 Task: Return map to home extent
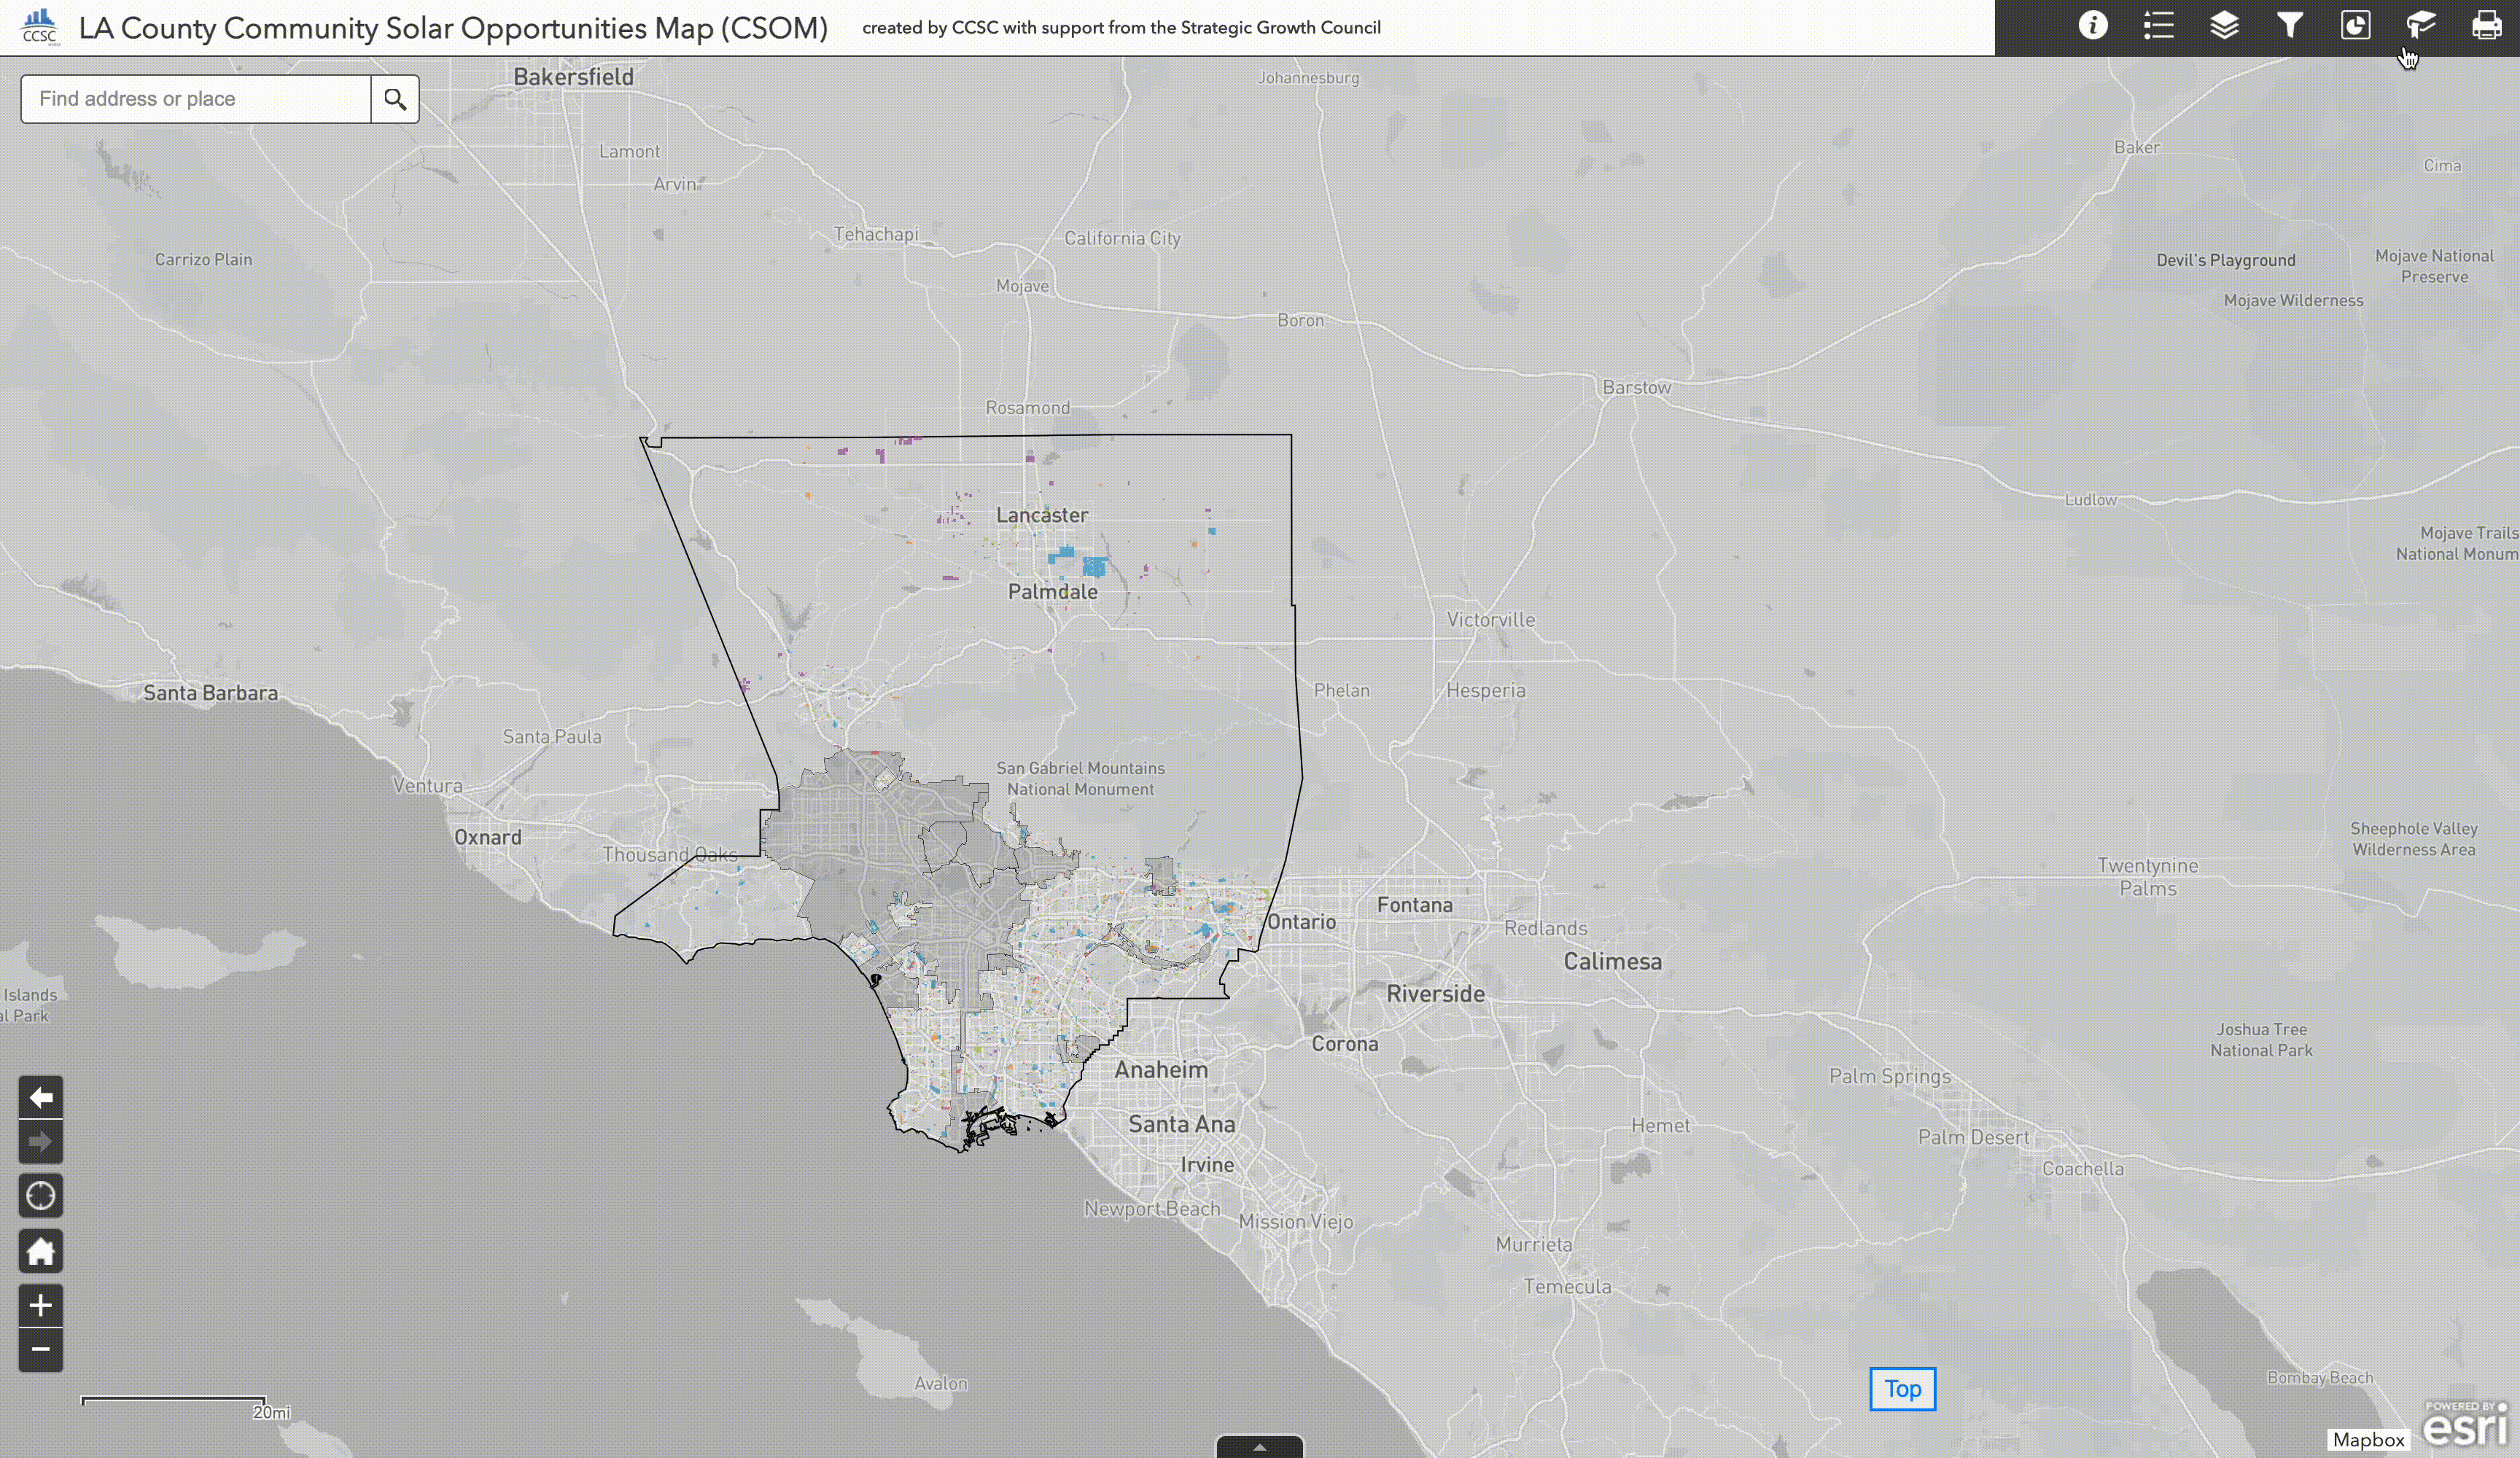(x=41, y=1250)
